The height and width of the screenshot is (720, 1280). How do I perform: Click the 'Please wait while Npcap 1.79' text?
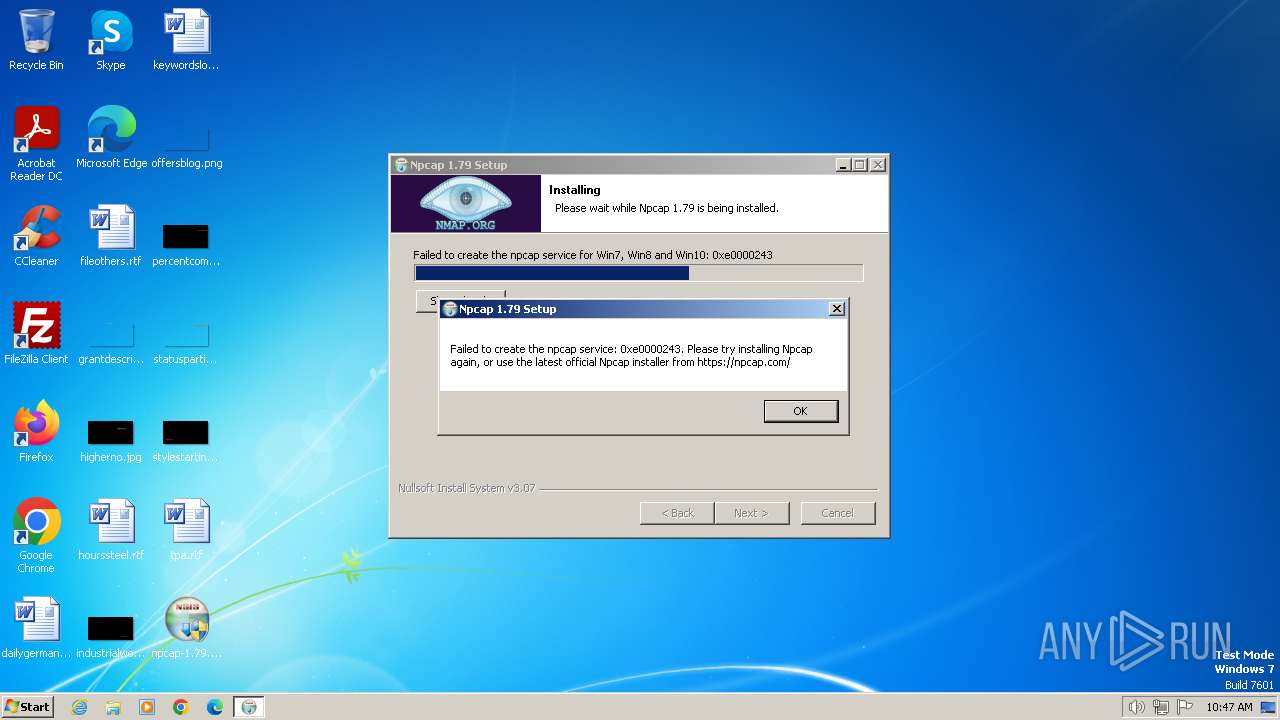(x=666, y=208)
